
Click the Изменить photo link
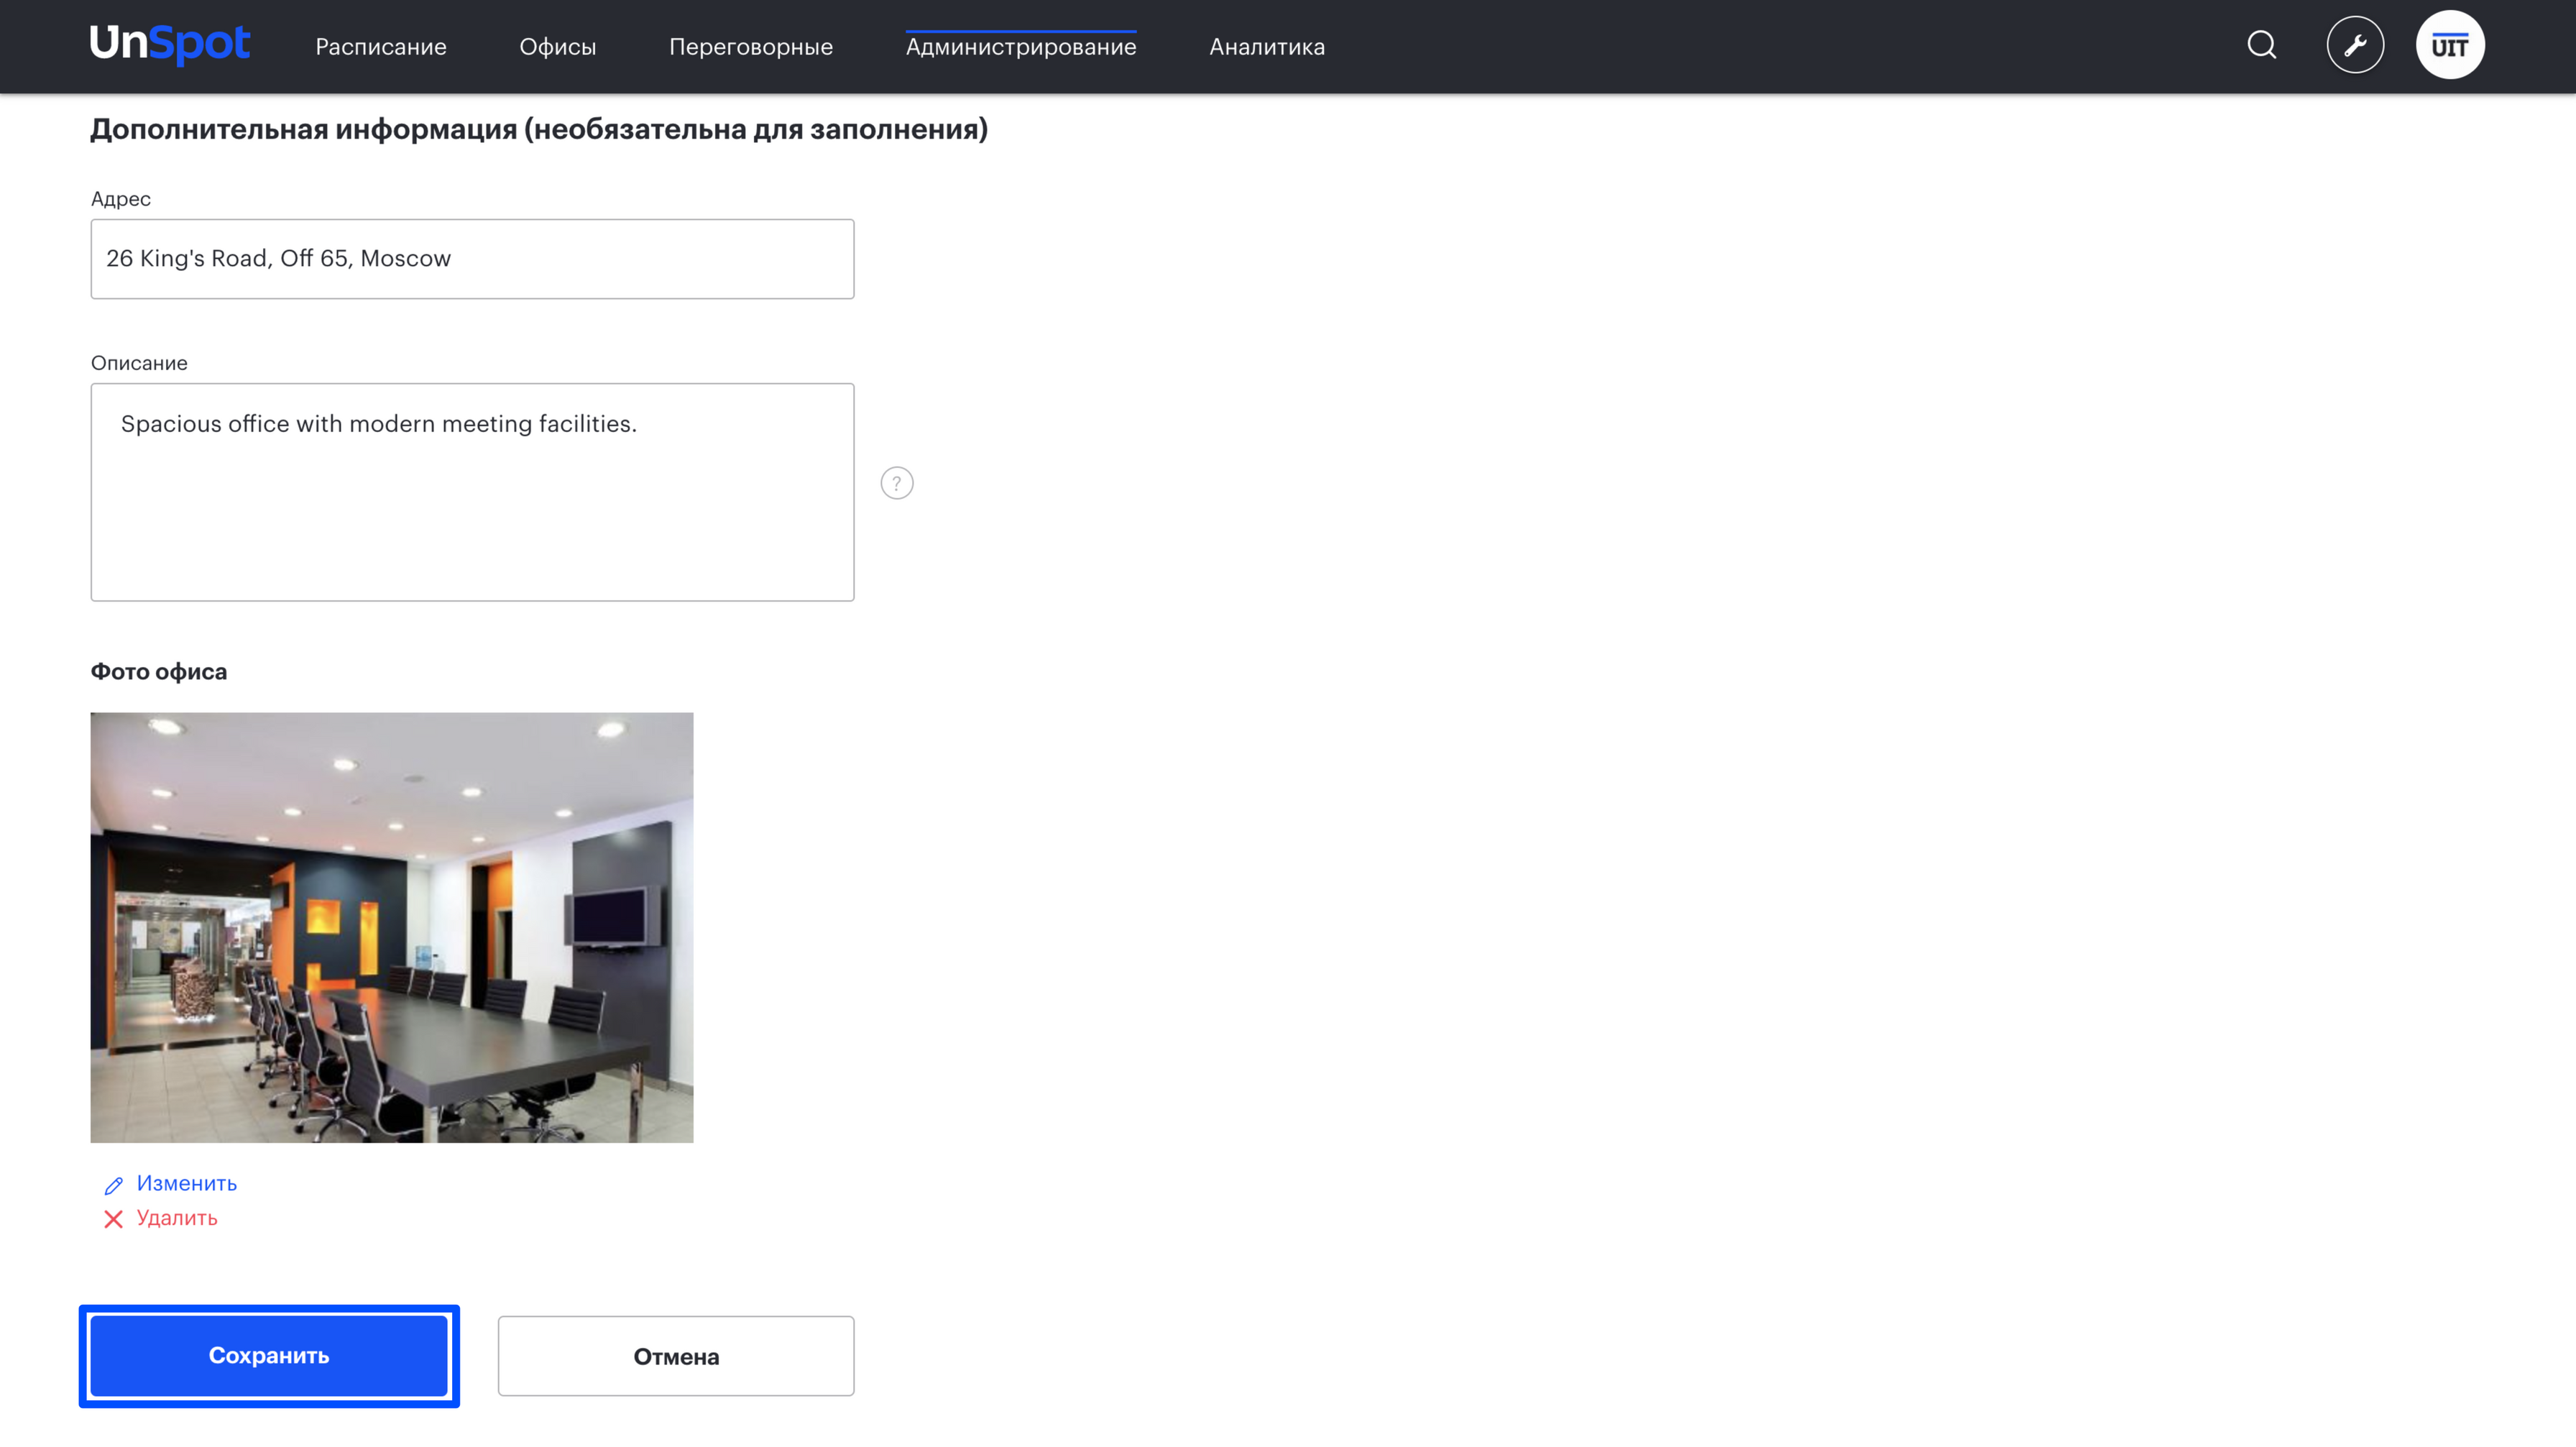[x=187, y=1184]
